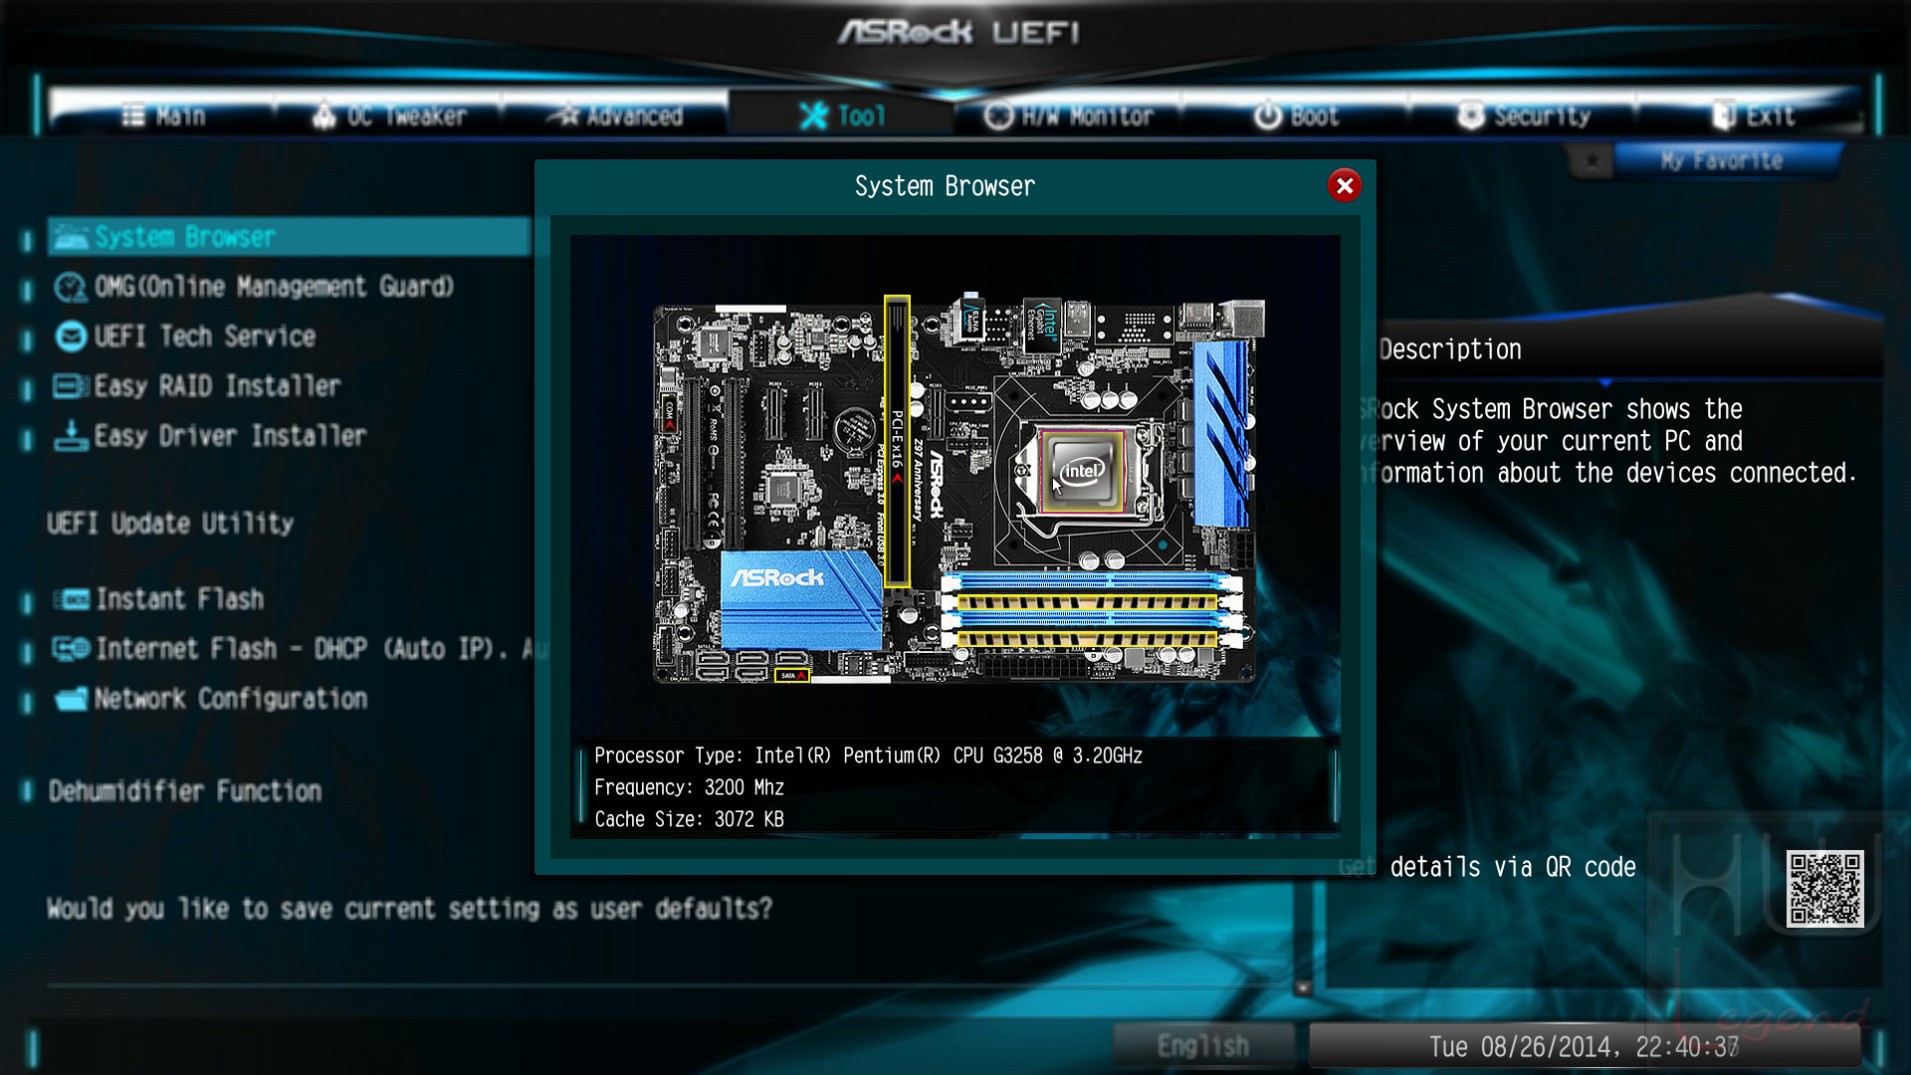This screenshot has width=1911, height=1075.
Task: Switch to the Boot tab
Action: (1295, 116)
